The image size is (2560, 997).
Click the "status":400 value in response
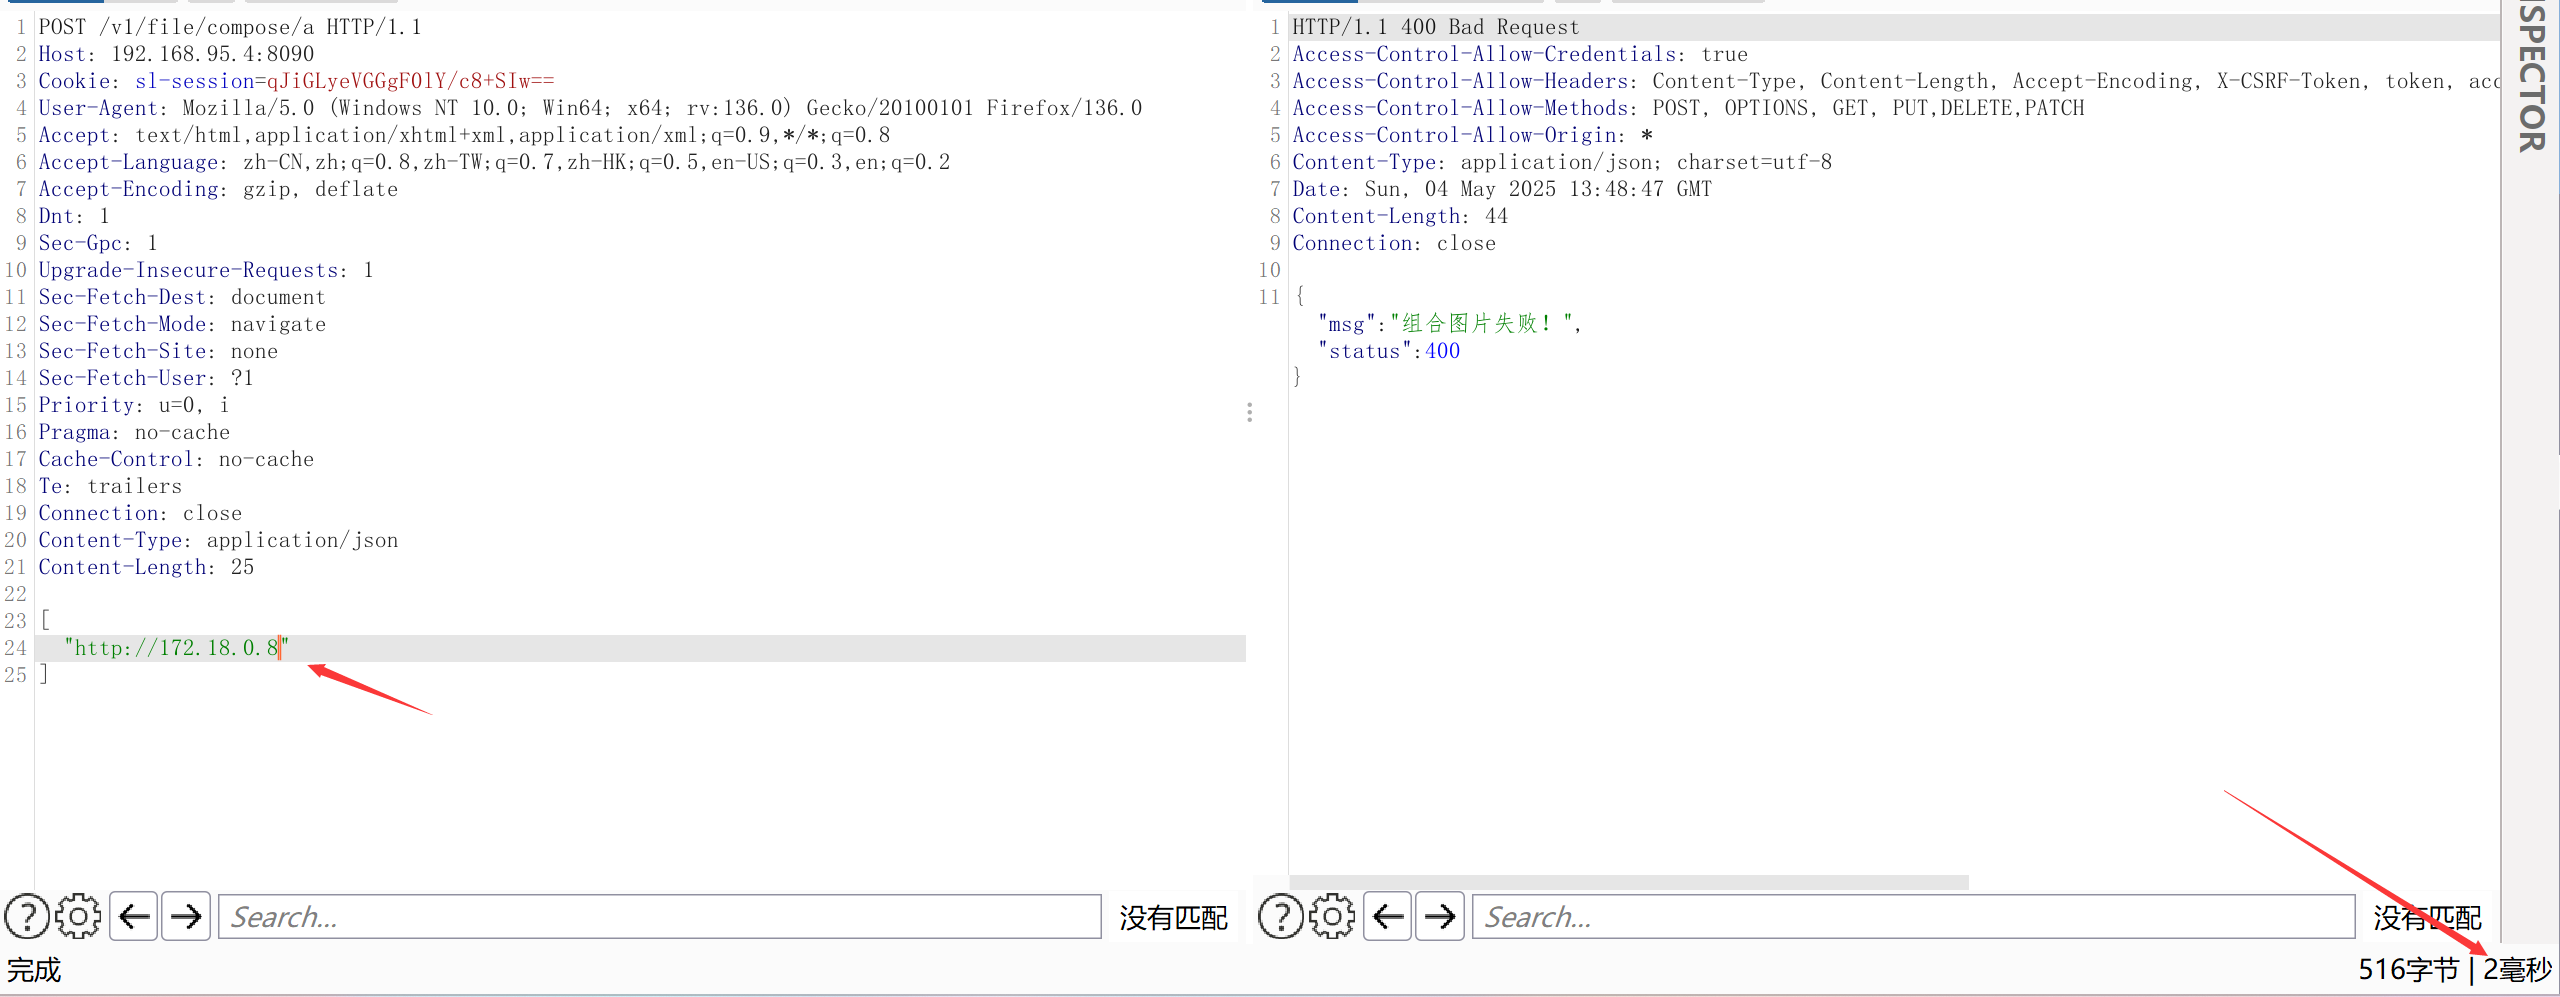tap(1442, 351)
